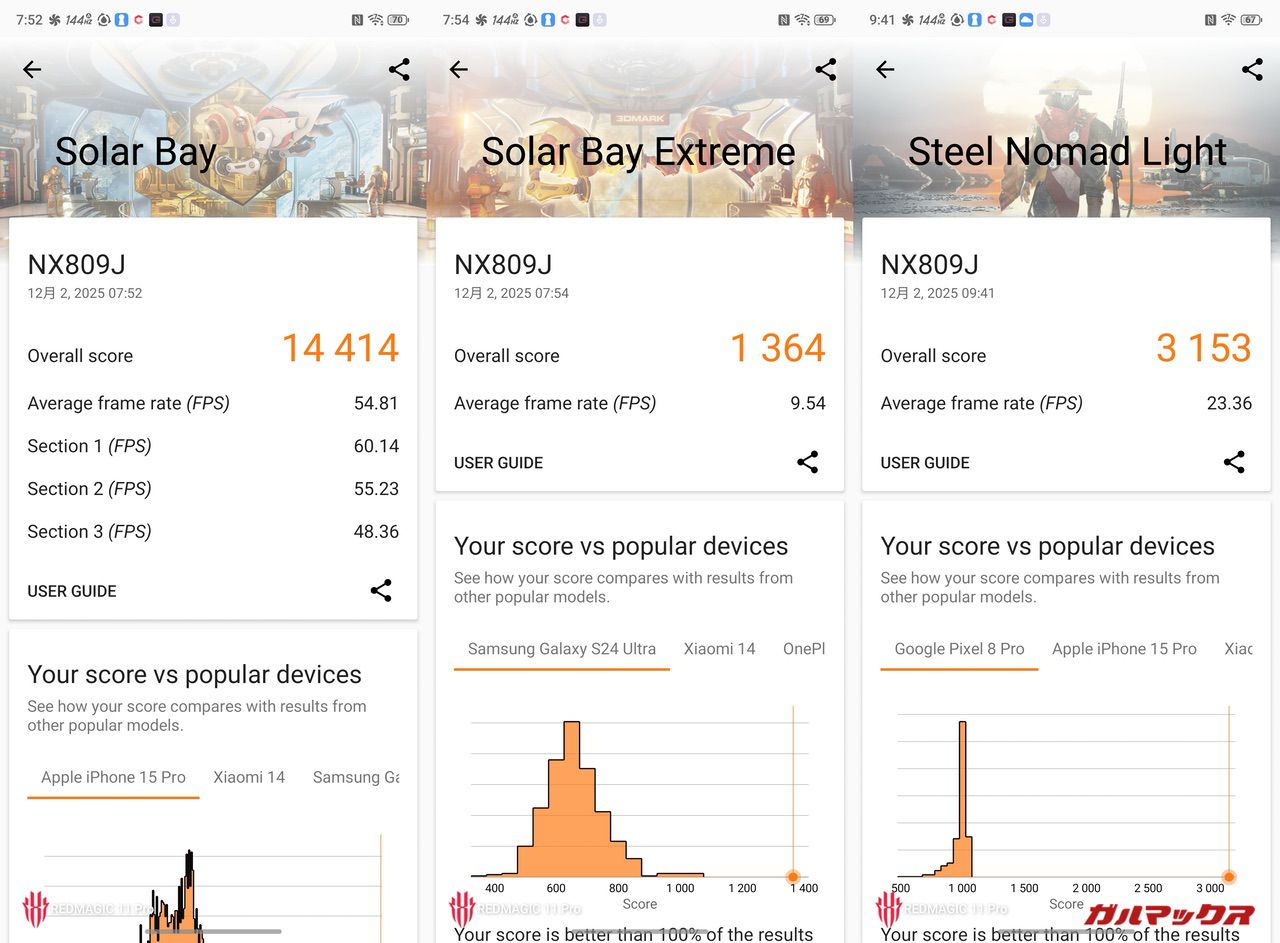Return from the Steel Nomad Light screen
1280x943 pixels.
coord(885,69)
